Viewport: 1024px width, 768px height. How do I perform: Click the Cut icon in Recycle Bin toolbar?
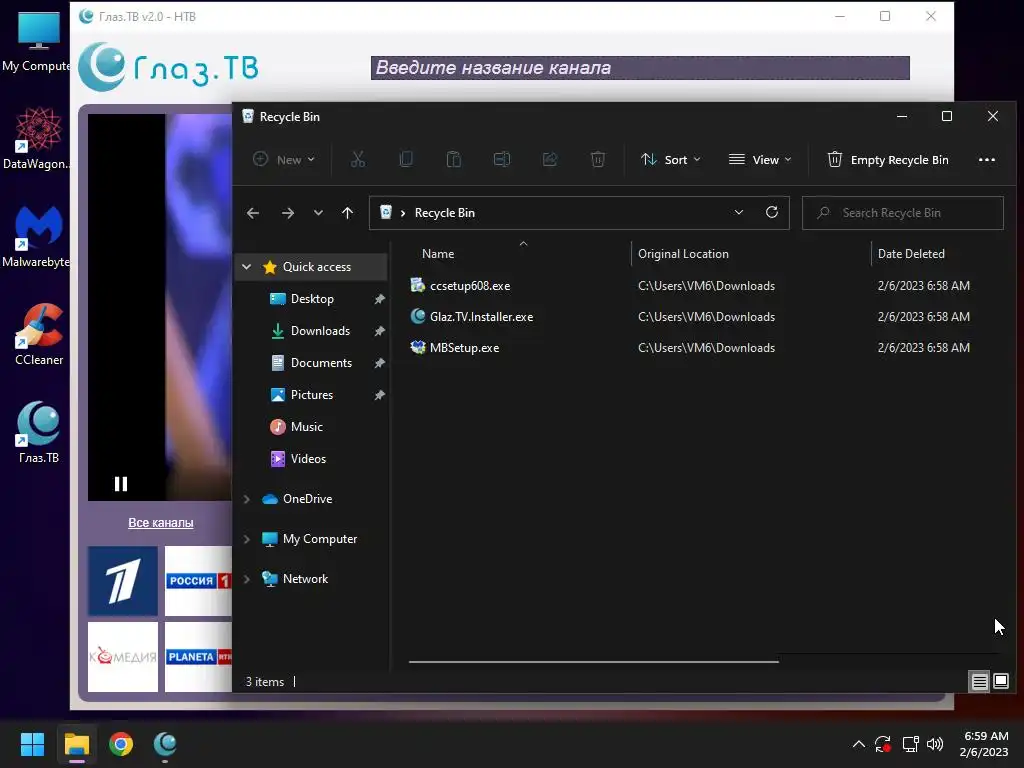[x=358, y=159]
